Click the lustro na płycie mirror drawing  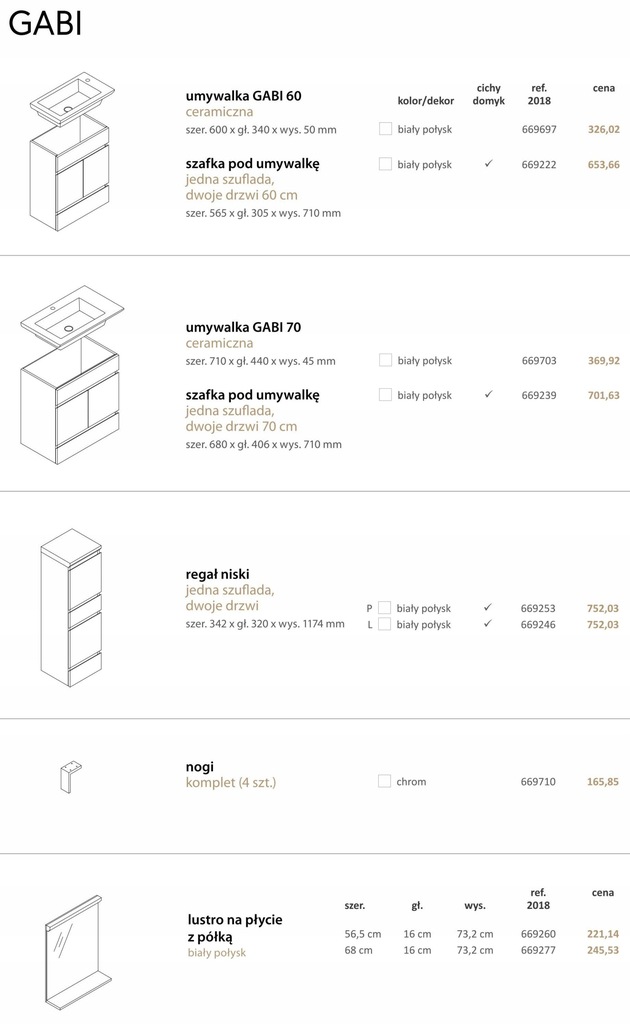coord(74,953)
